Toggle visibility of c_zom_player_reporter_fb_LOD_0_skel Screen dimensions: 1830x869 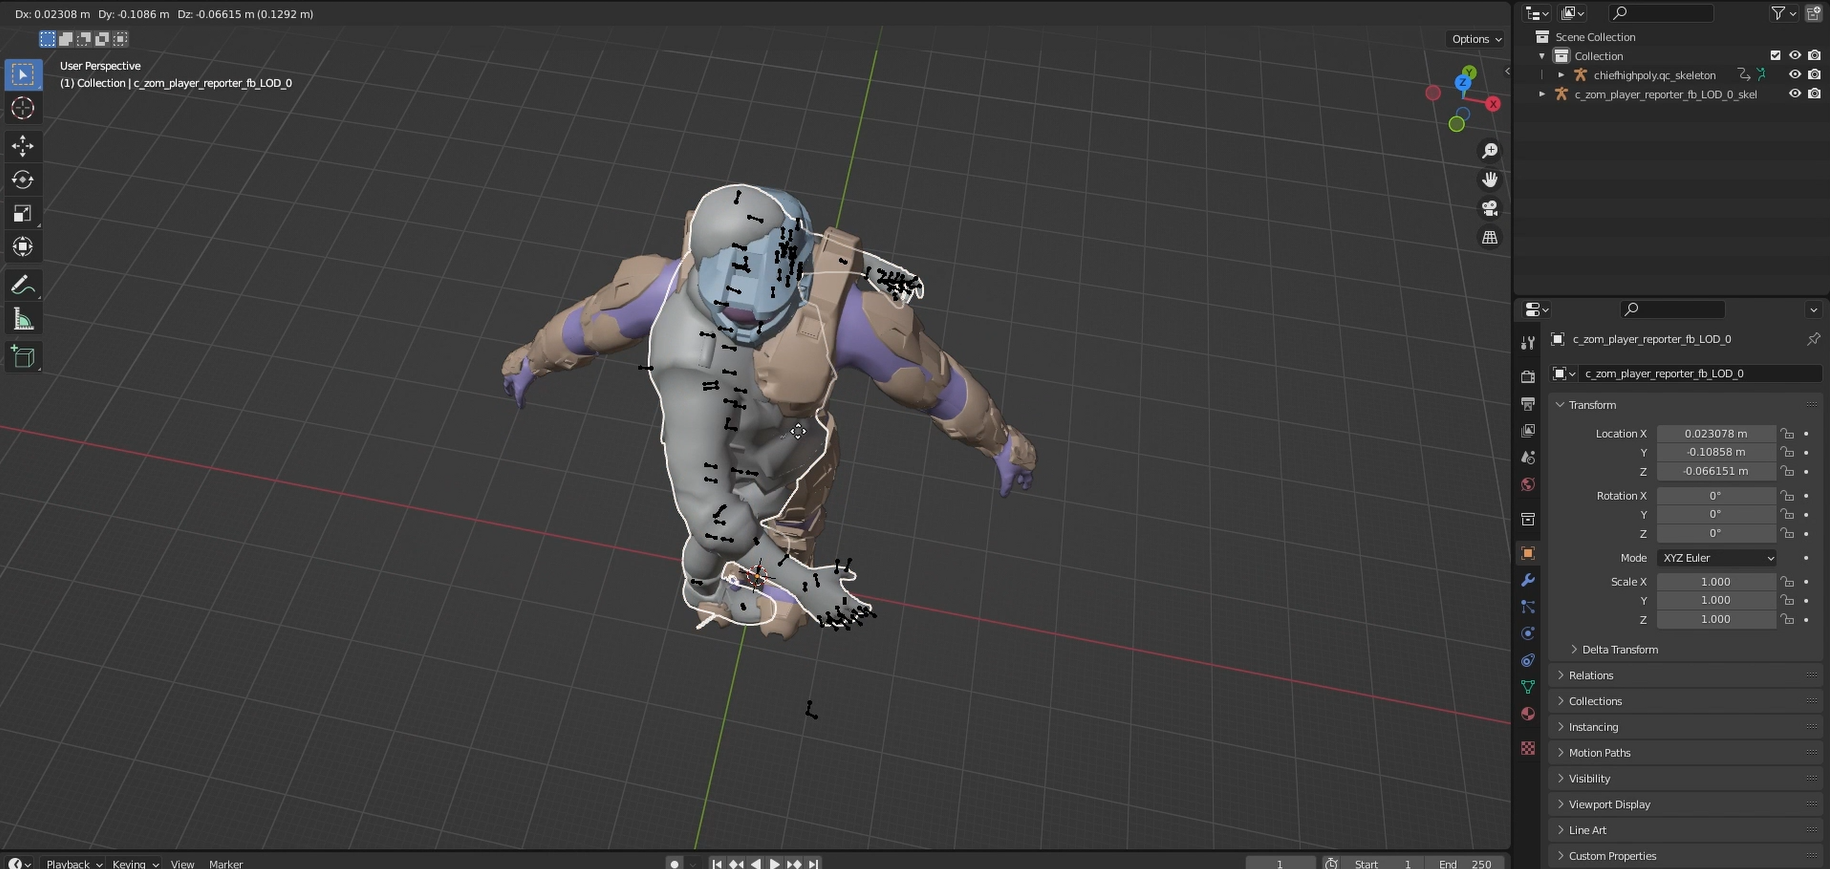tap(1794, 94)
